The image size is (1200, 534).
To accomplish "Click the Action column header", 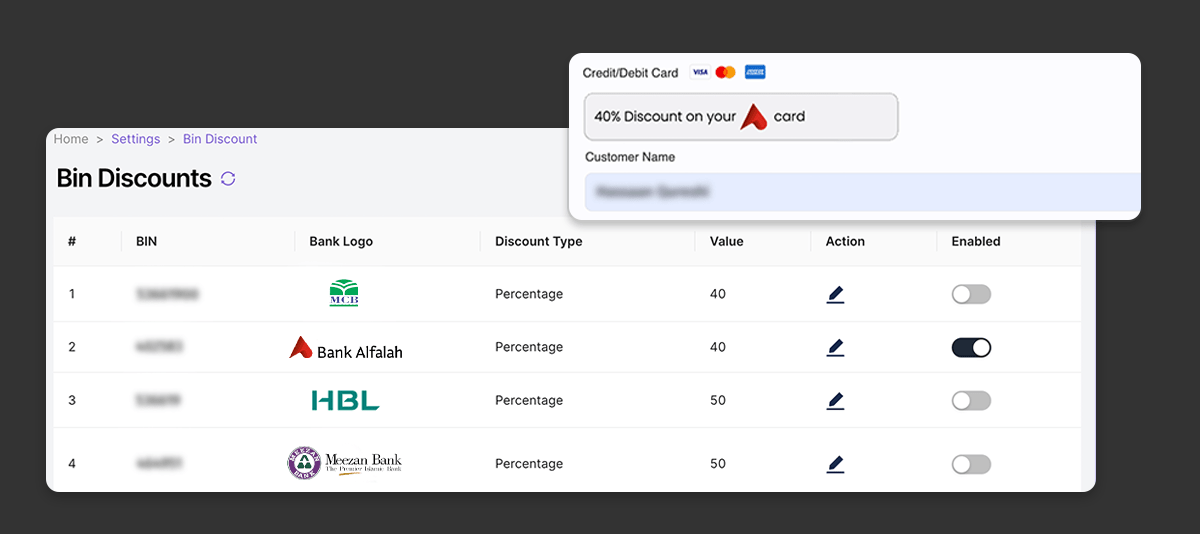I will (x=845, y=241).
